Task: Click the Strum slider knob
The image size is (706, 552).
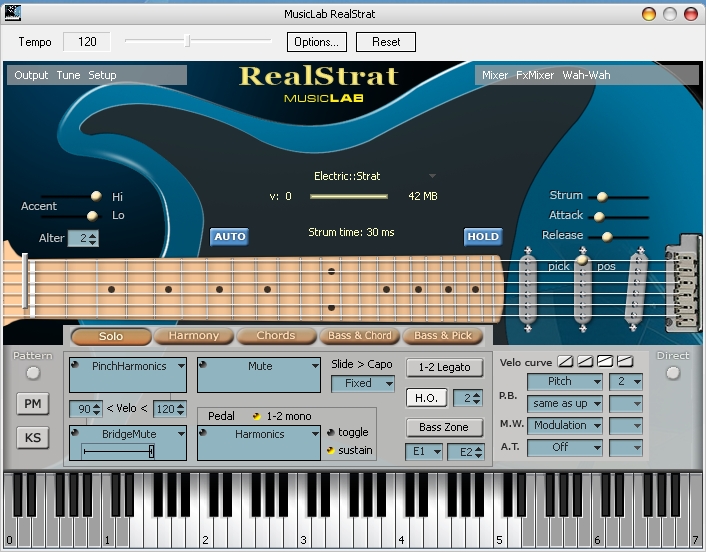Action: point(602,197)
